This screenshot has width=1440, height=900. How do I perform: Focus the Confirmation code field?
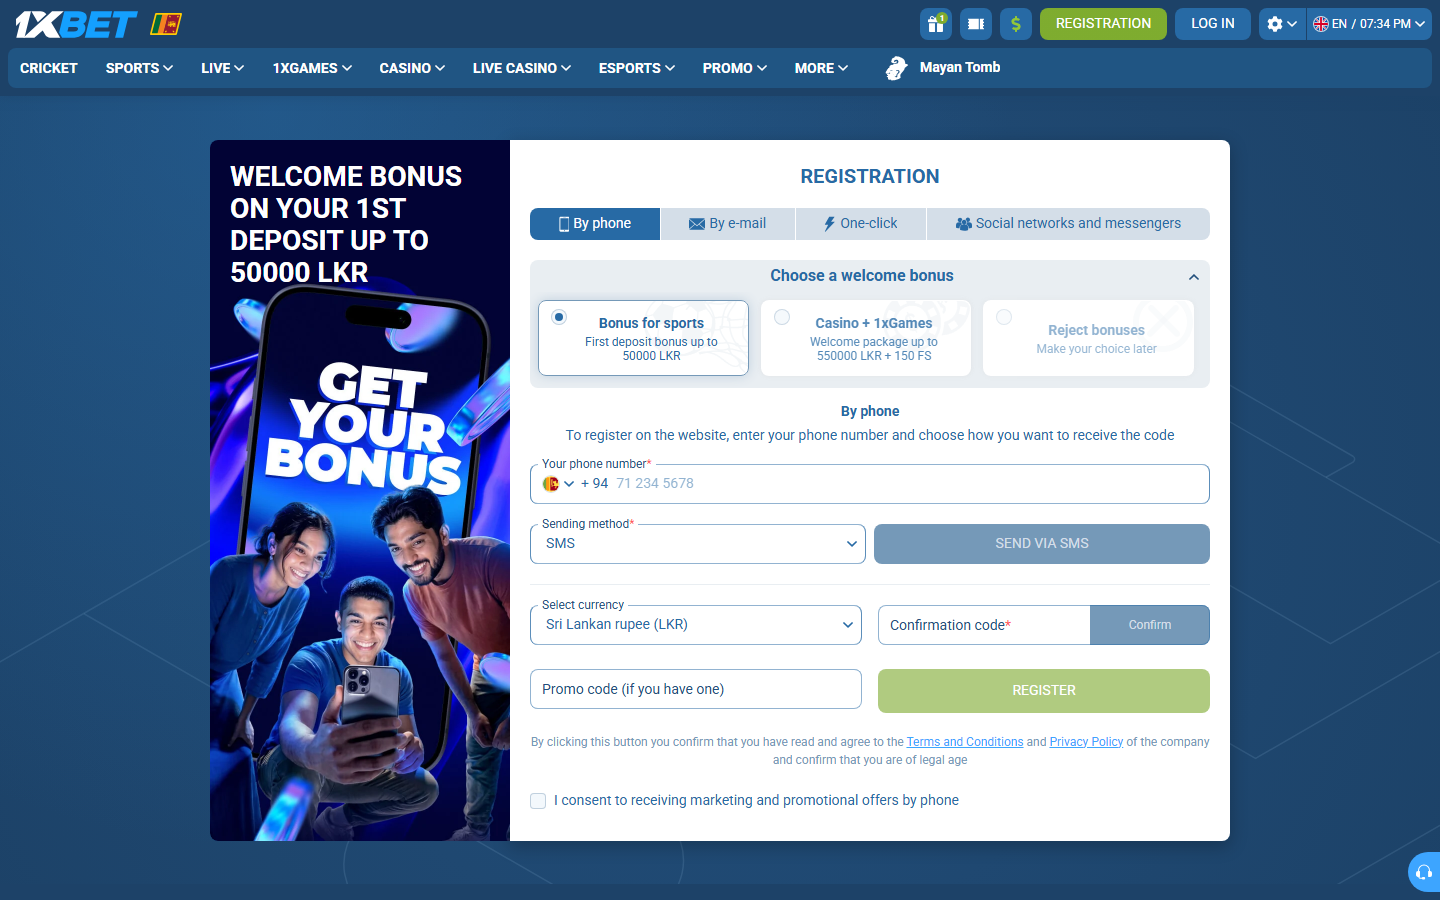[984, 625]
